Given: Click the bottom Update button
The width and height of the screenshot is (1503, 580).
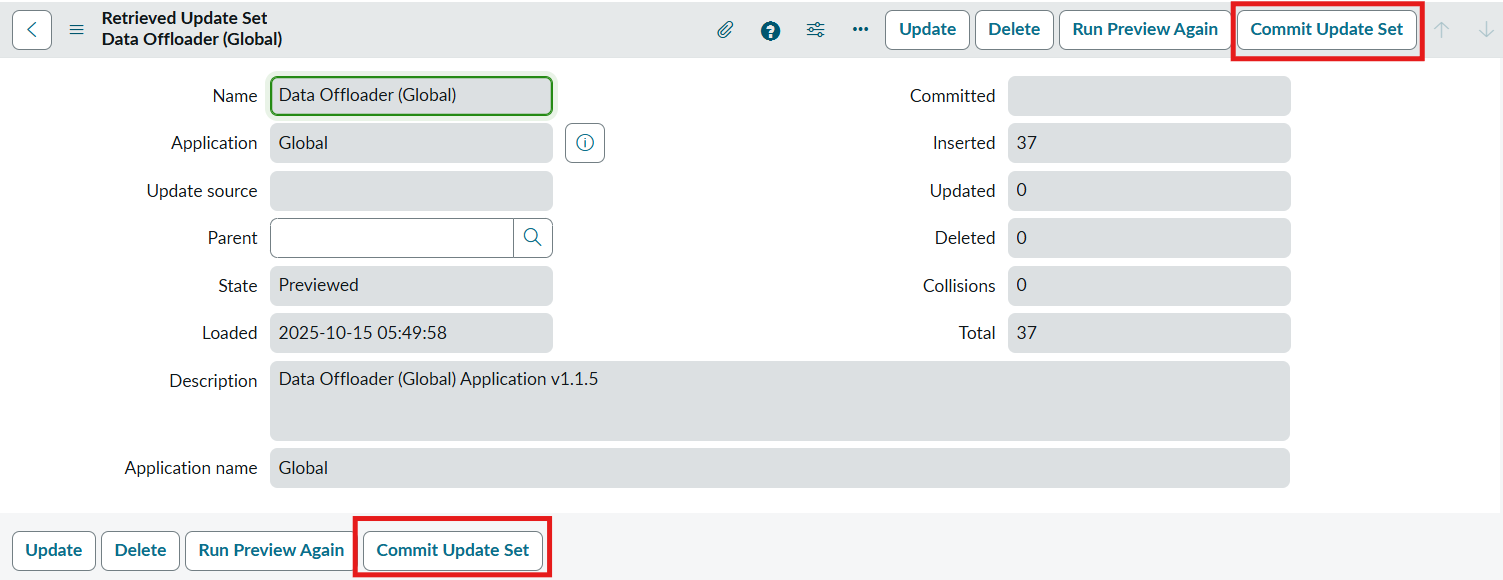Looking at the screenshot, I should coord(54,550).
